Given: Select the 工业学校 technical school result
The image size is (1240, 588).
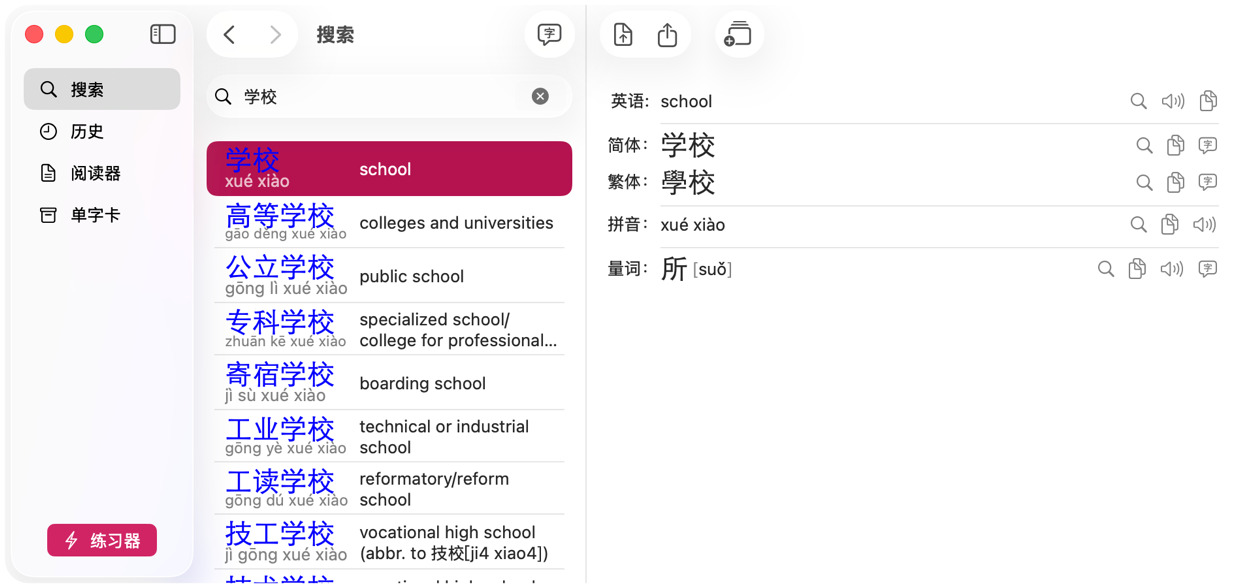Looking at the screenshot, I should [389, 436].
